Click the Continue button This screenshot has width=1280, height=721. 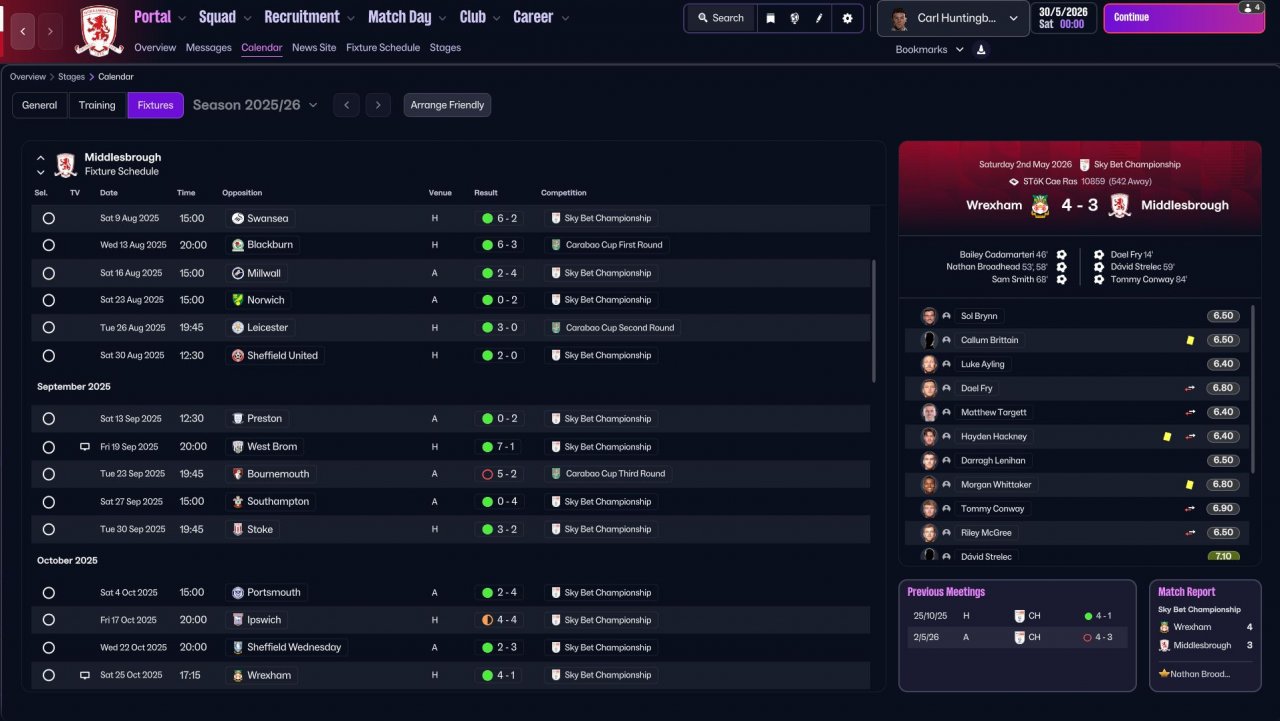[1185, 18]
